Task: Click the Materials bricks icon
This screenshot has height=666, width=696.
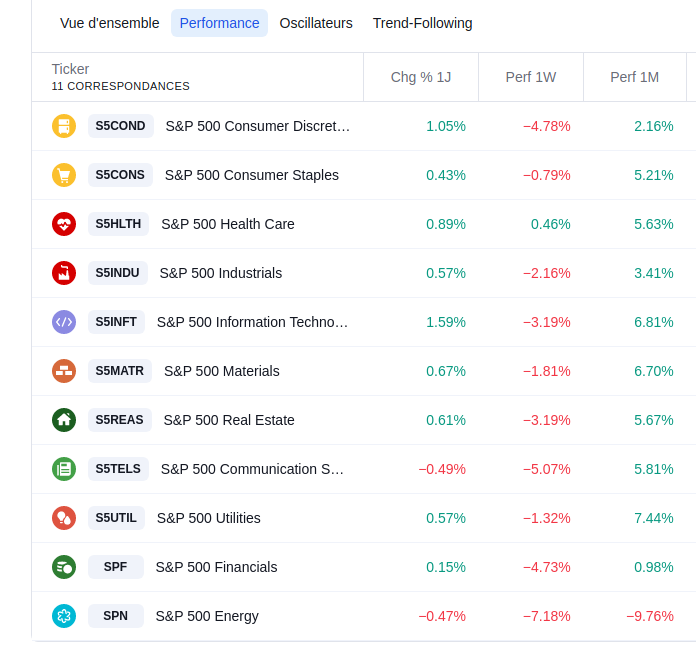Action: 64,371
